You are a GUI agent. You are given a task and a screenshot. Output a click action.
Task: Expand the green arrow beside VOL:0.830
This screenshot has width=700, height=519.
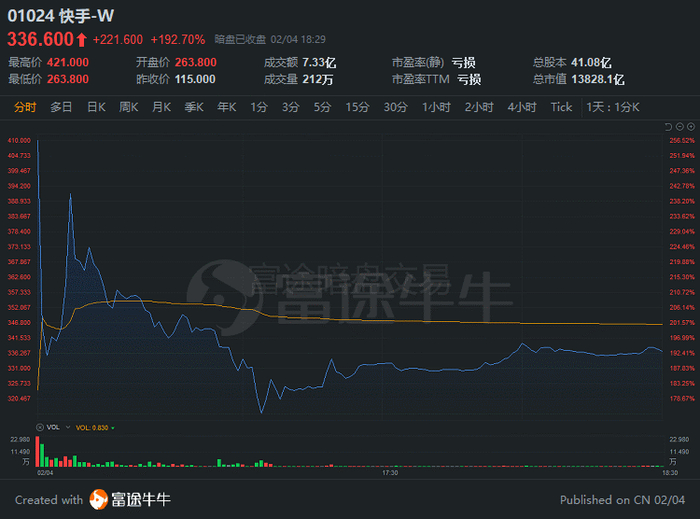pos(113,428)
